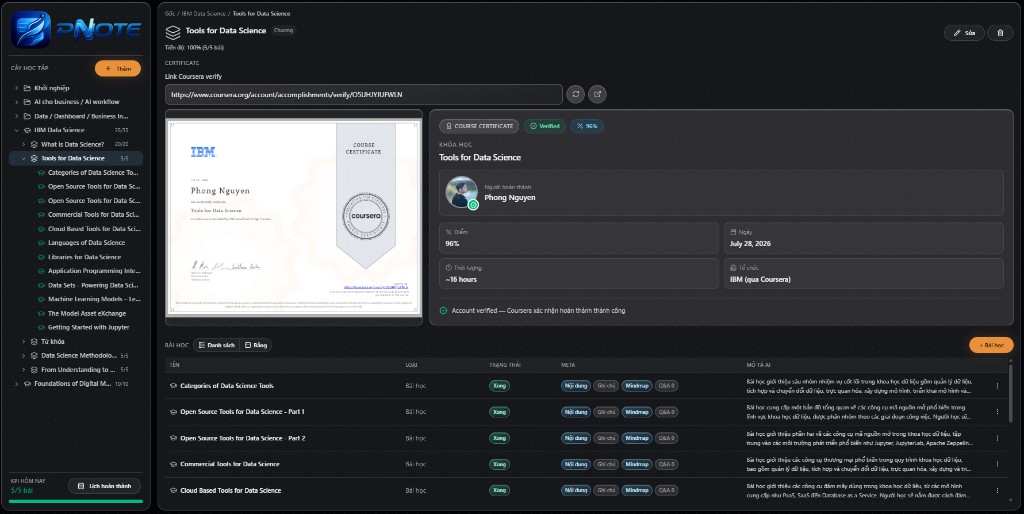Click the Coursera verify link field
Image resolution: width=1024 pixels, height=514 pixels.
pyautogui.click(x=364, y=94)
